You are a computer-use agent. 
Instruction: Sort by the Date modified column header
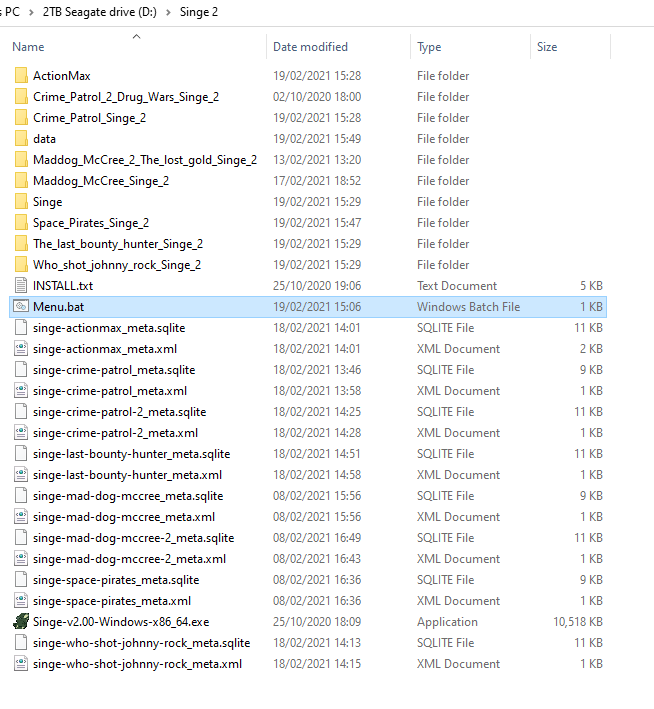coord(310,47)
